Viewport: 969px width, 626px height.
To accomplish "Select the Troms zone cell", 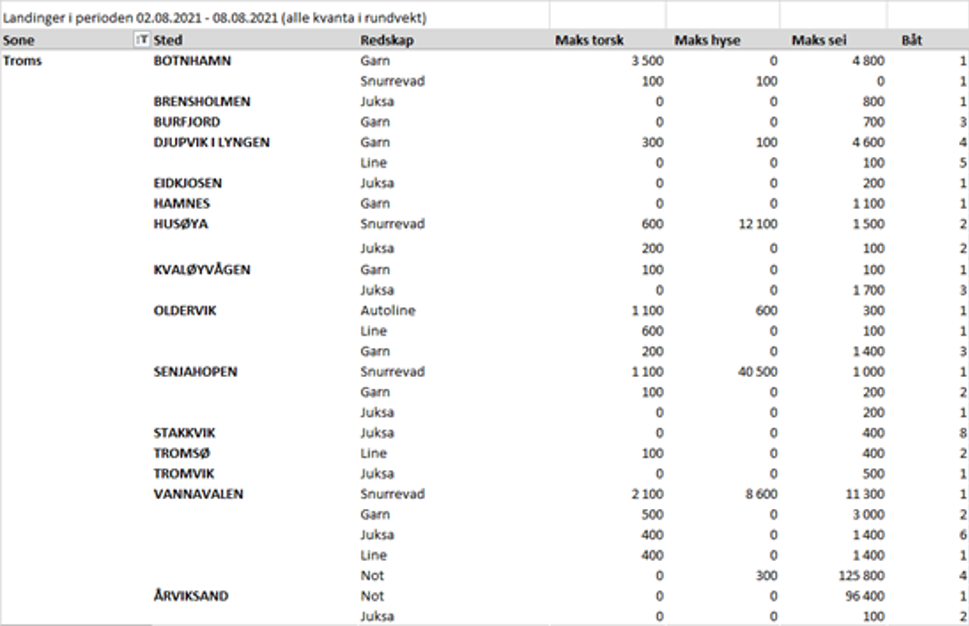I will 23,61.
